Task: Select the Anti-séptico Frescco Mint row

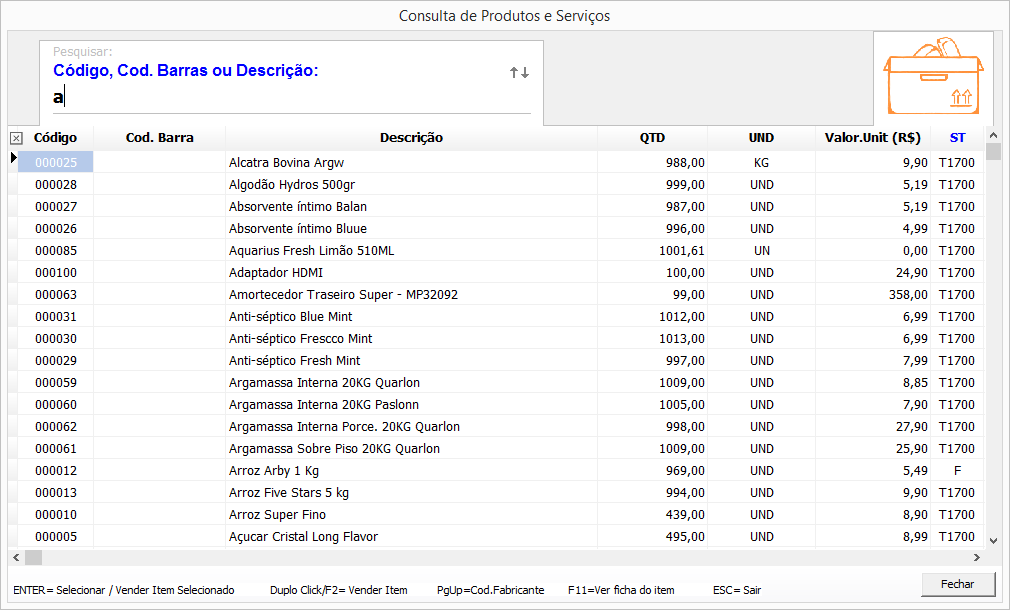Action: pos(500,338)
